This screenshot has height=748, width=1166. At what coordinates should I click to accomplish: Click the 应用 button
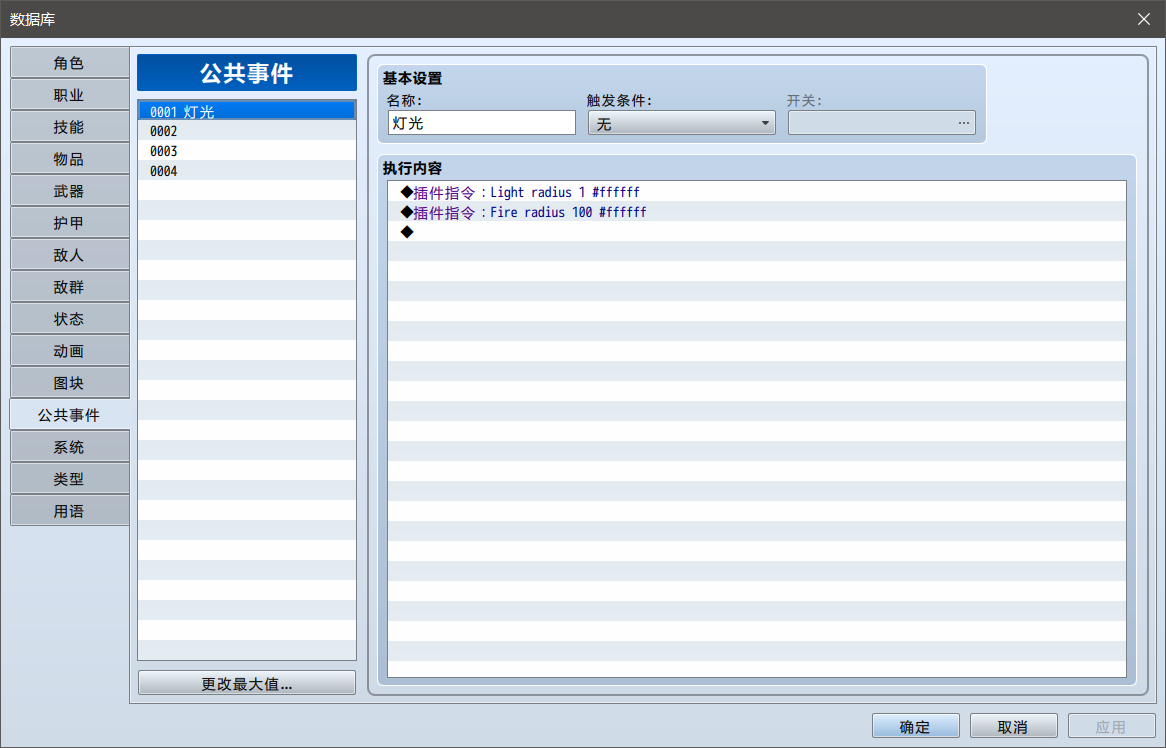point(1112,726)
